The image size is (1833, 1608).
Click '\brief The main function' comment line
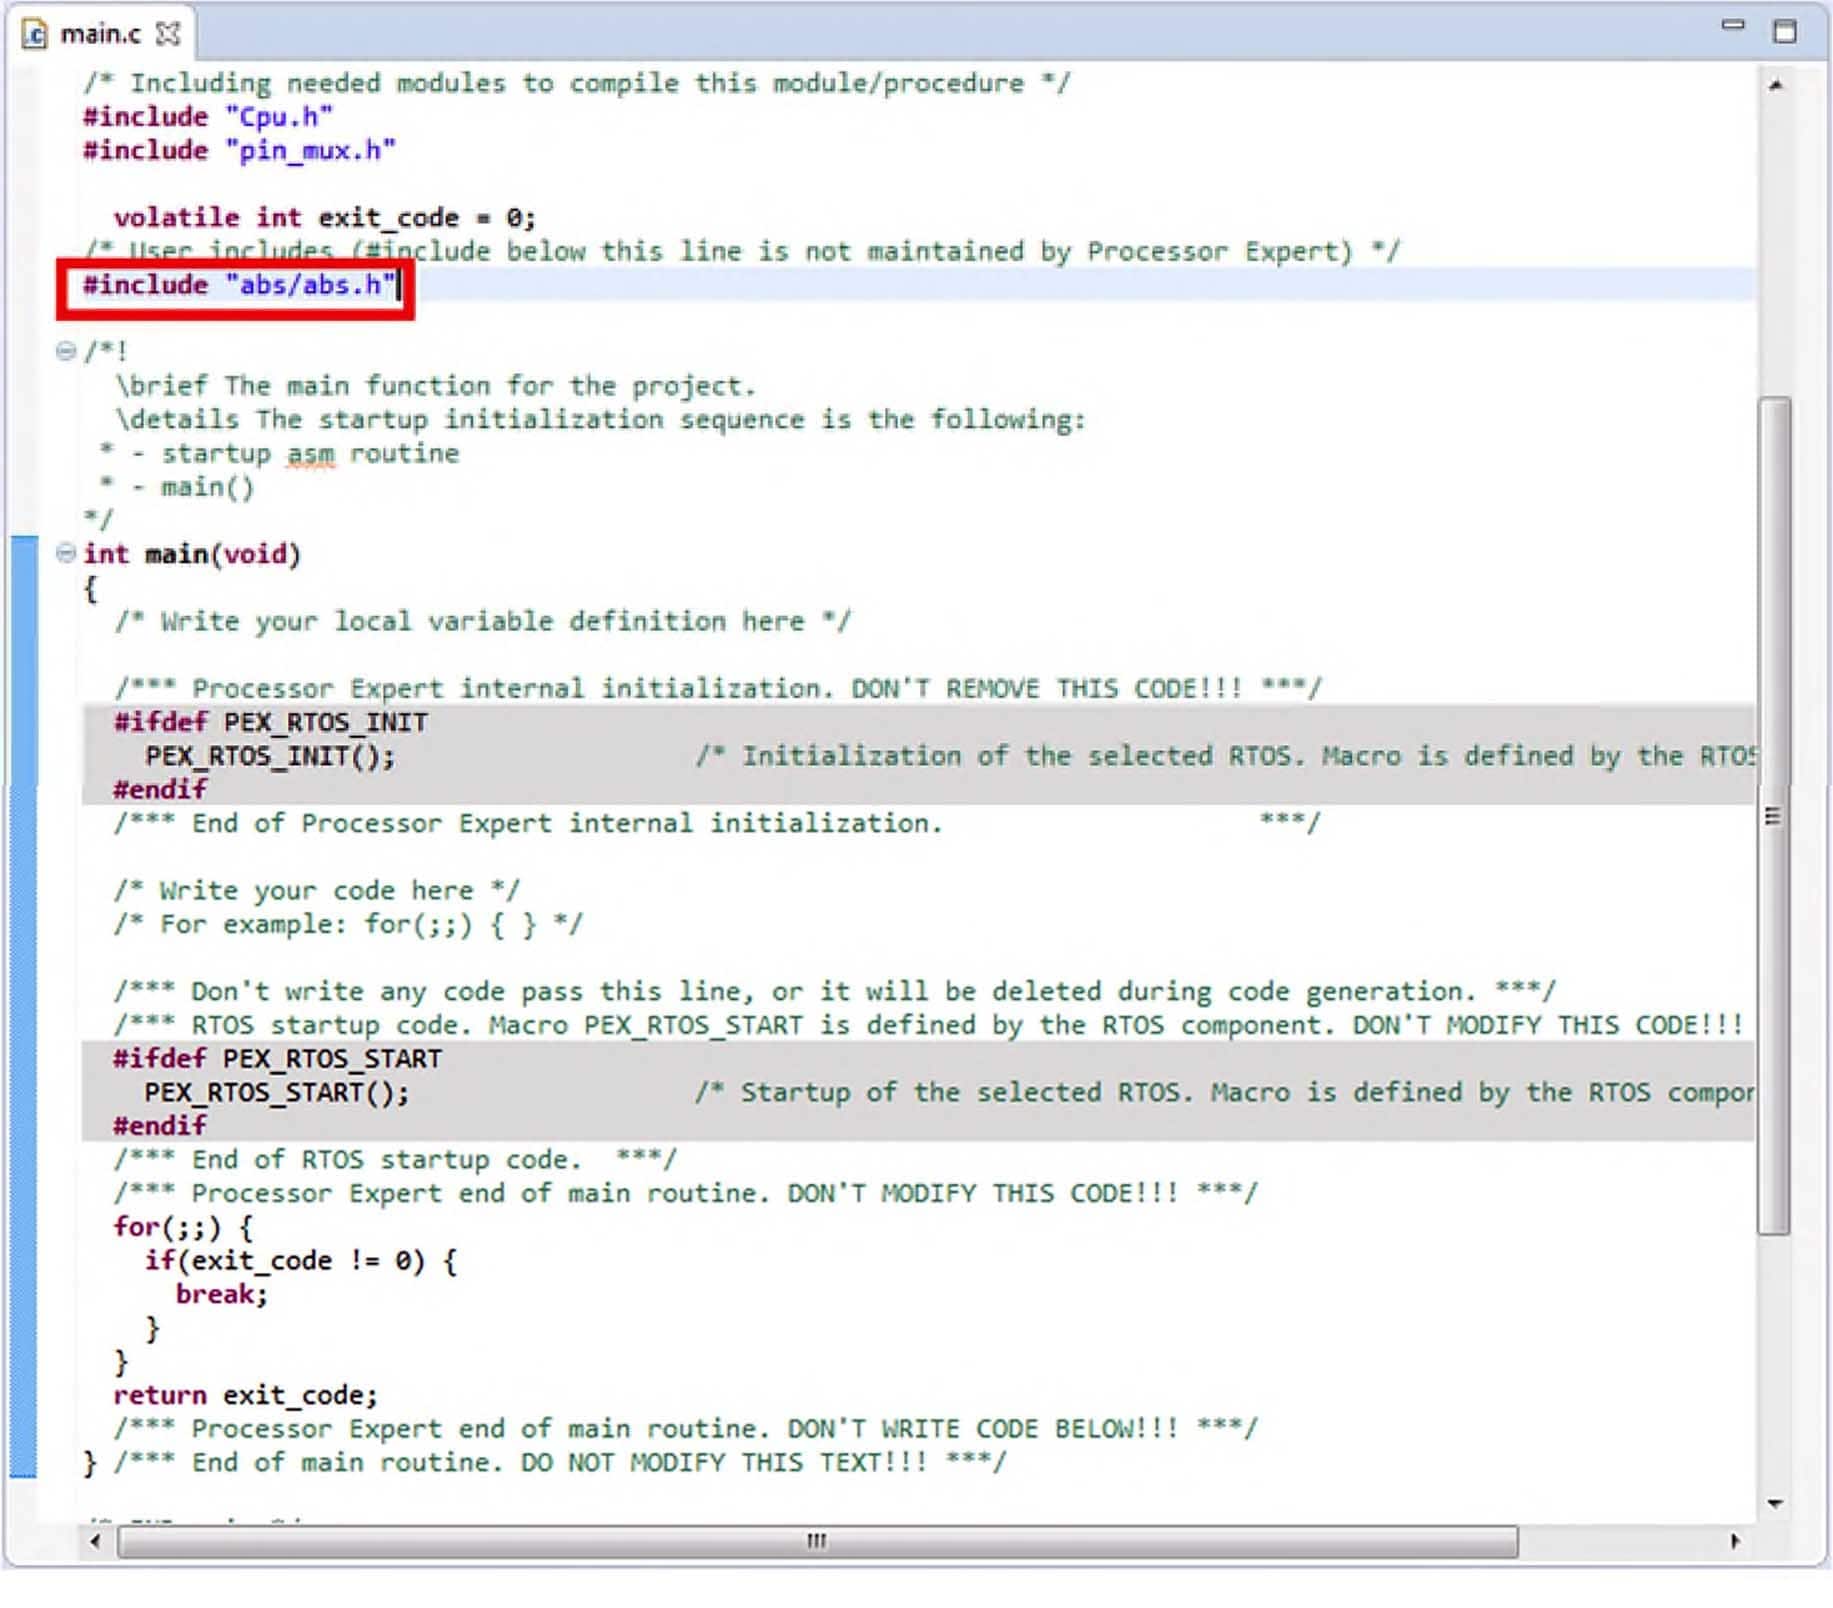[435, 386]
